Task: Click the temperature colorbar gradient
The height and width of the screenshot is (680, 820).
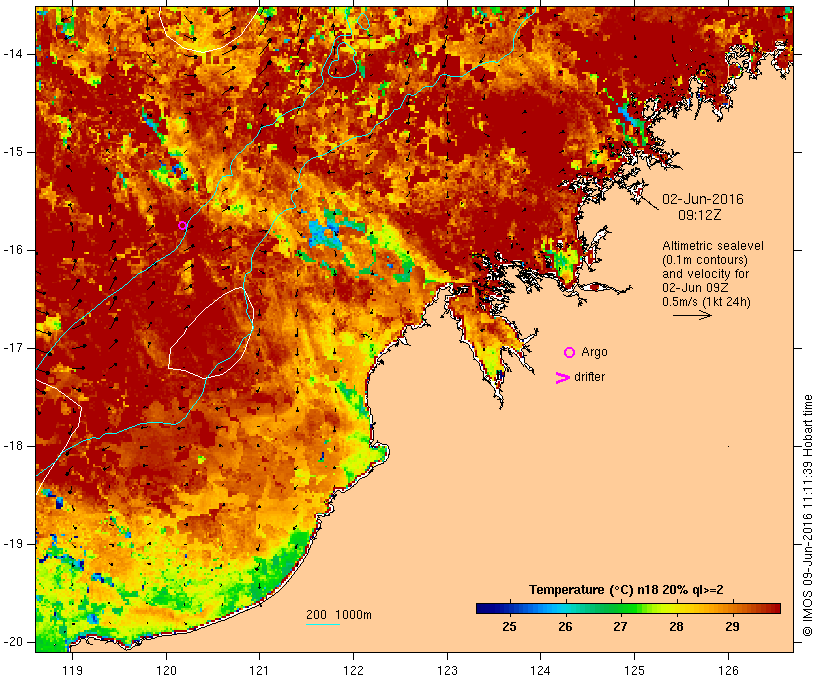Action: (628, 608)
